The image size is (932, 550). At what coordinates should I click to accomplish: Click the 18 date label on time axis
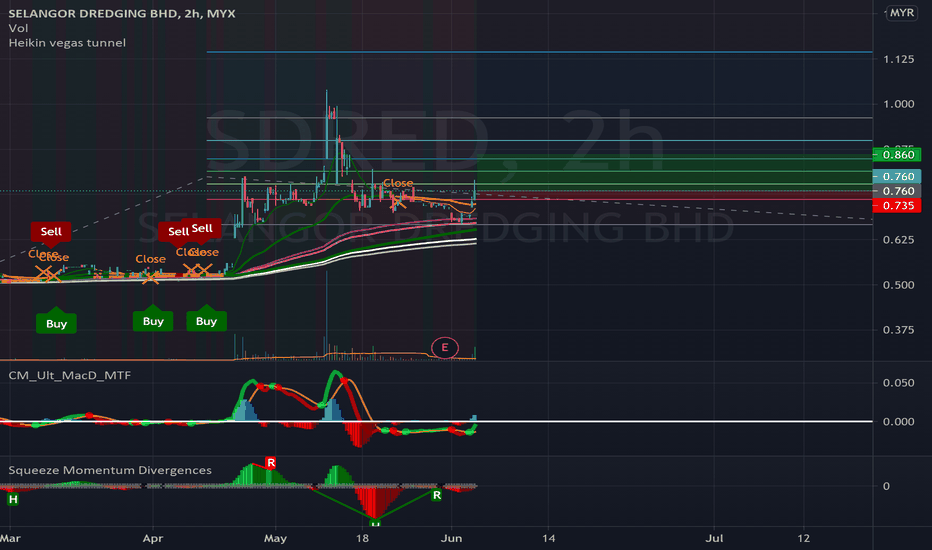point(362,538)
